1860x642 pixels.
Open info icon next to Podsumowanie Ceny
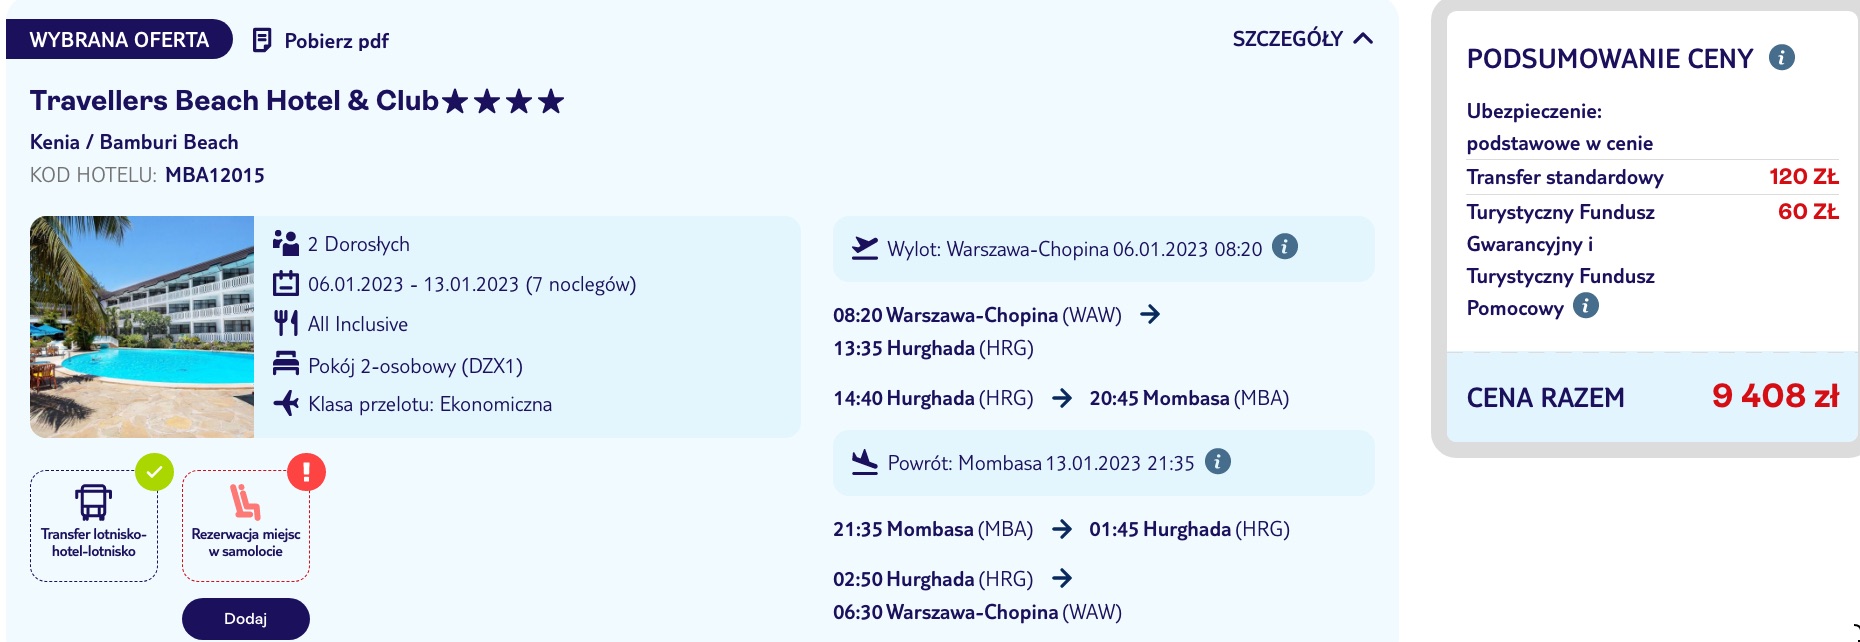[1781, 57]
